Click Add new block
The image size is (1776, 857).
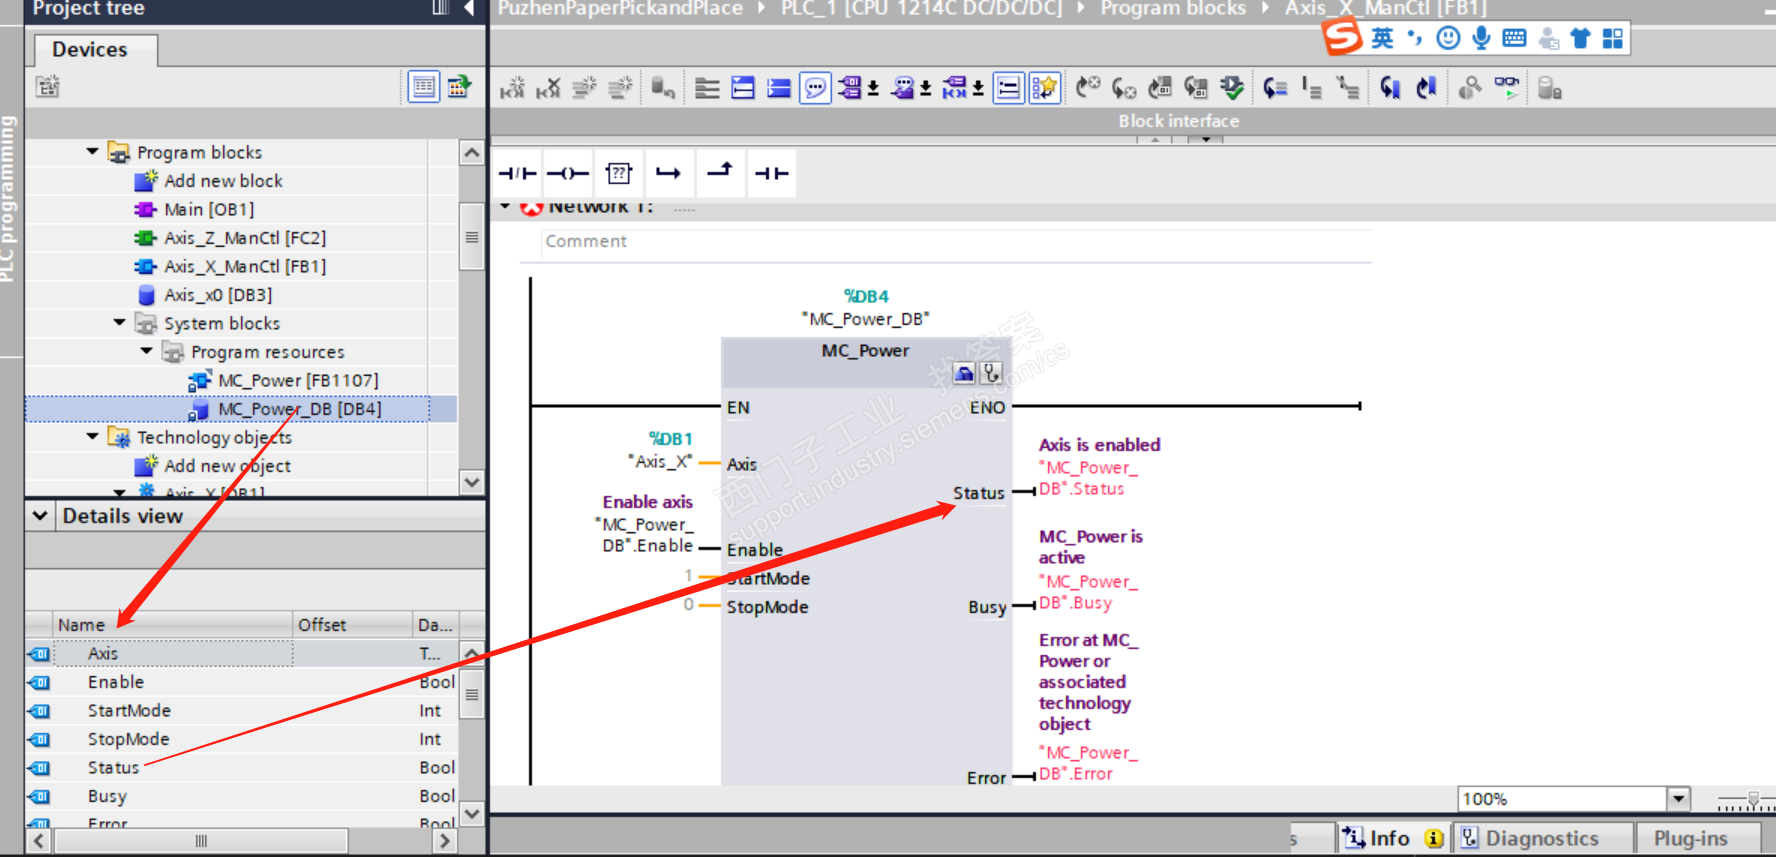[223, 181]
